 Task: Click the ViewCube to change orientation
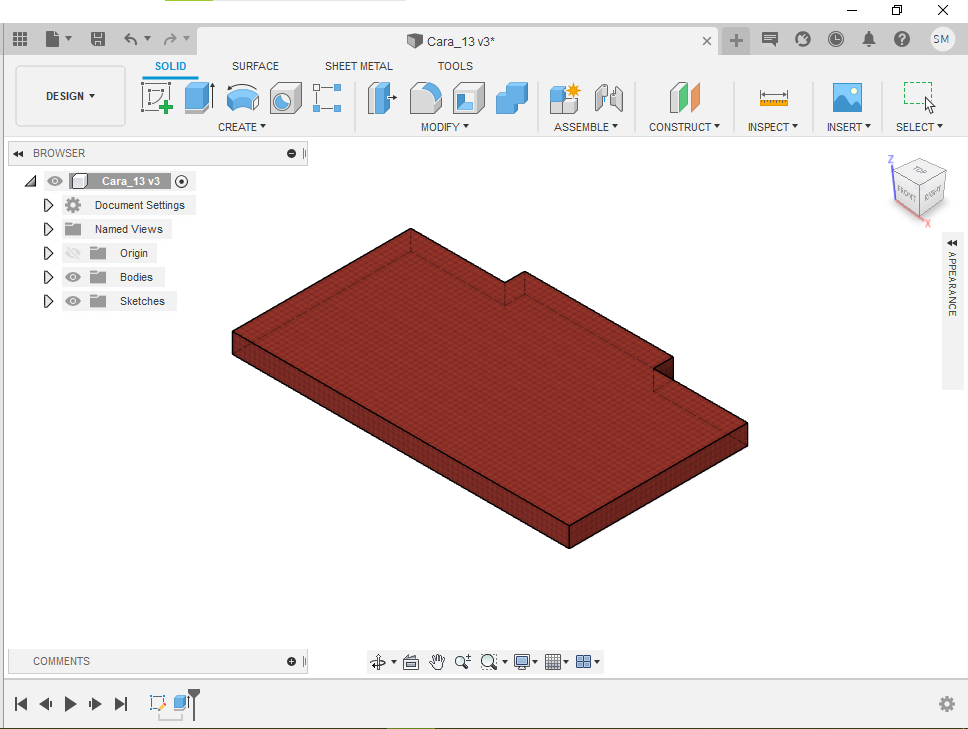[x=919, y=188]
